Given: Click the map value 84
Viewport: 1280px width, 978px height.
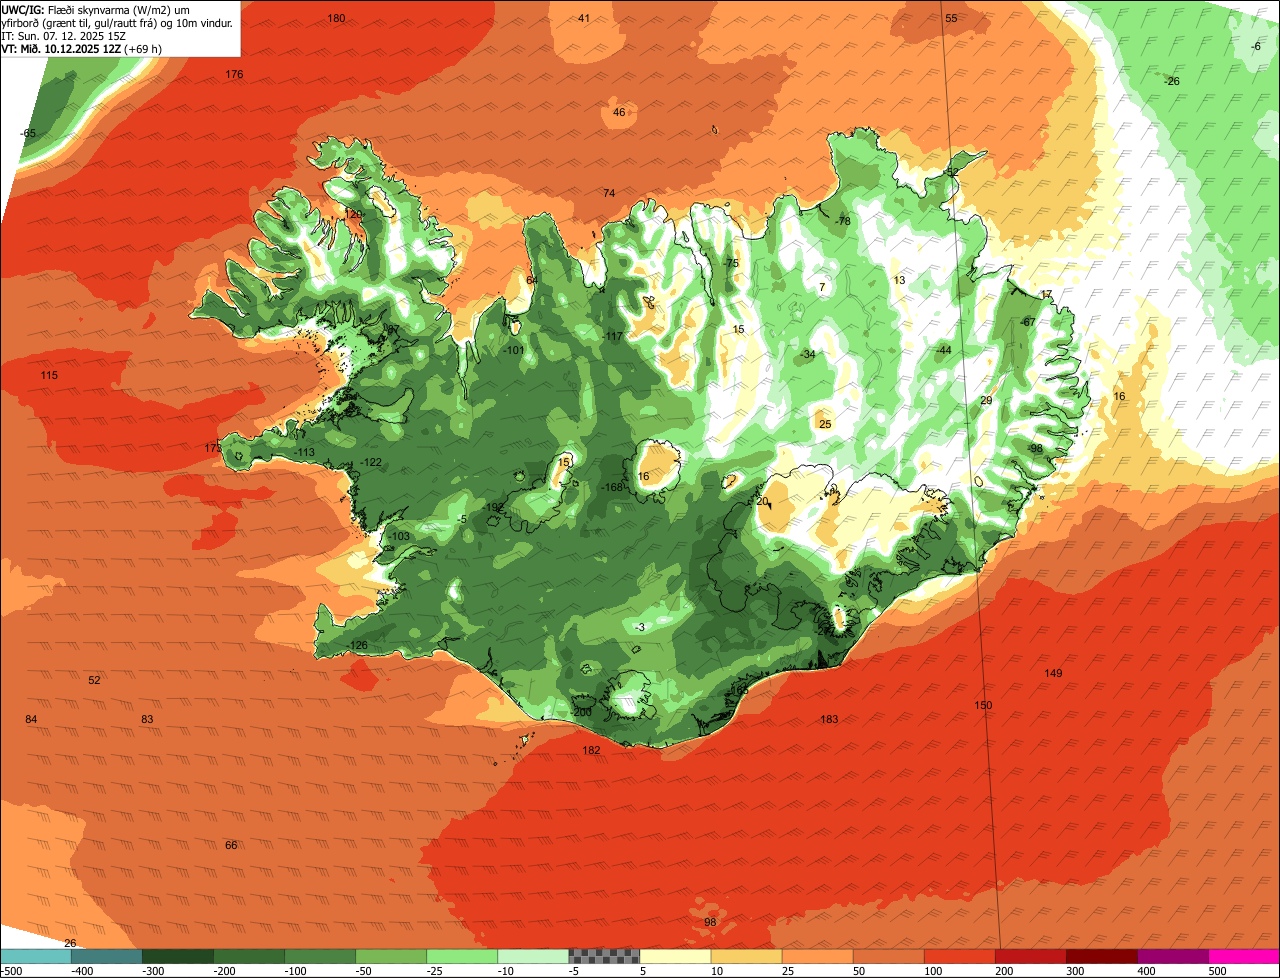Looking at the screenshot, I should coord(31,720).
